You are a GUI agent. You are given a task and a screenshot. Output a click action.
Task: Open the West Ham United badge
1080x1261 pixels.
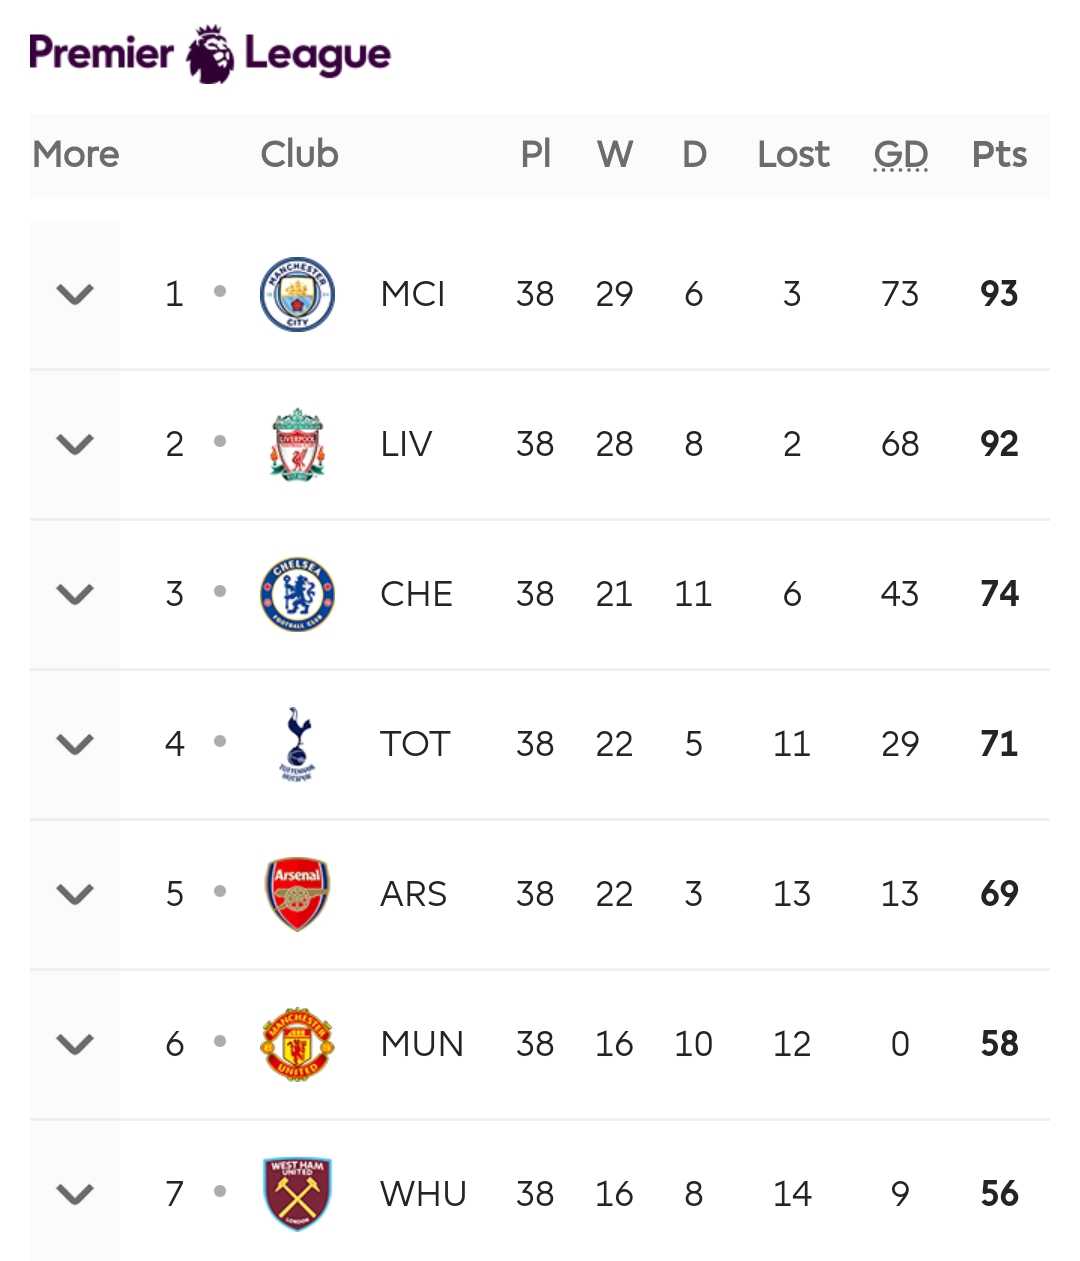(297, 1194)
